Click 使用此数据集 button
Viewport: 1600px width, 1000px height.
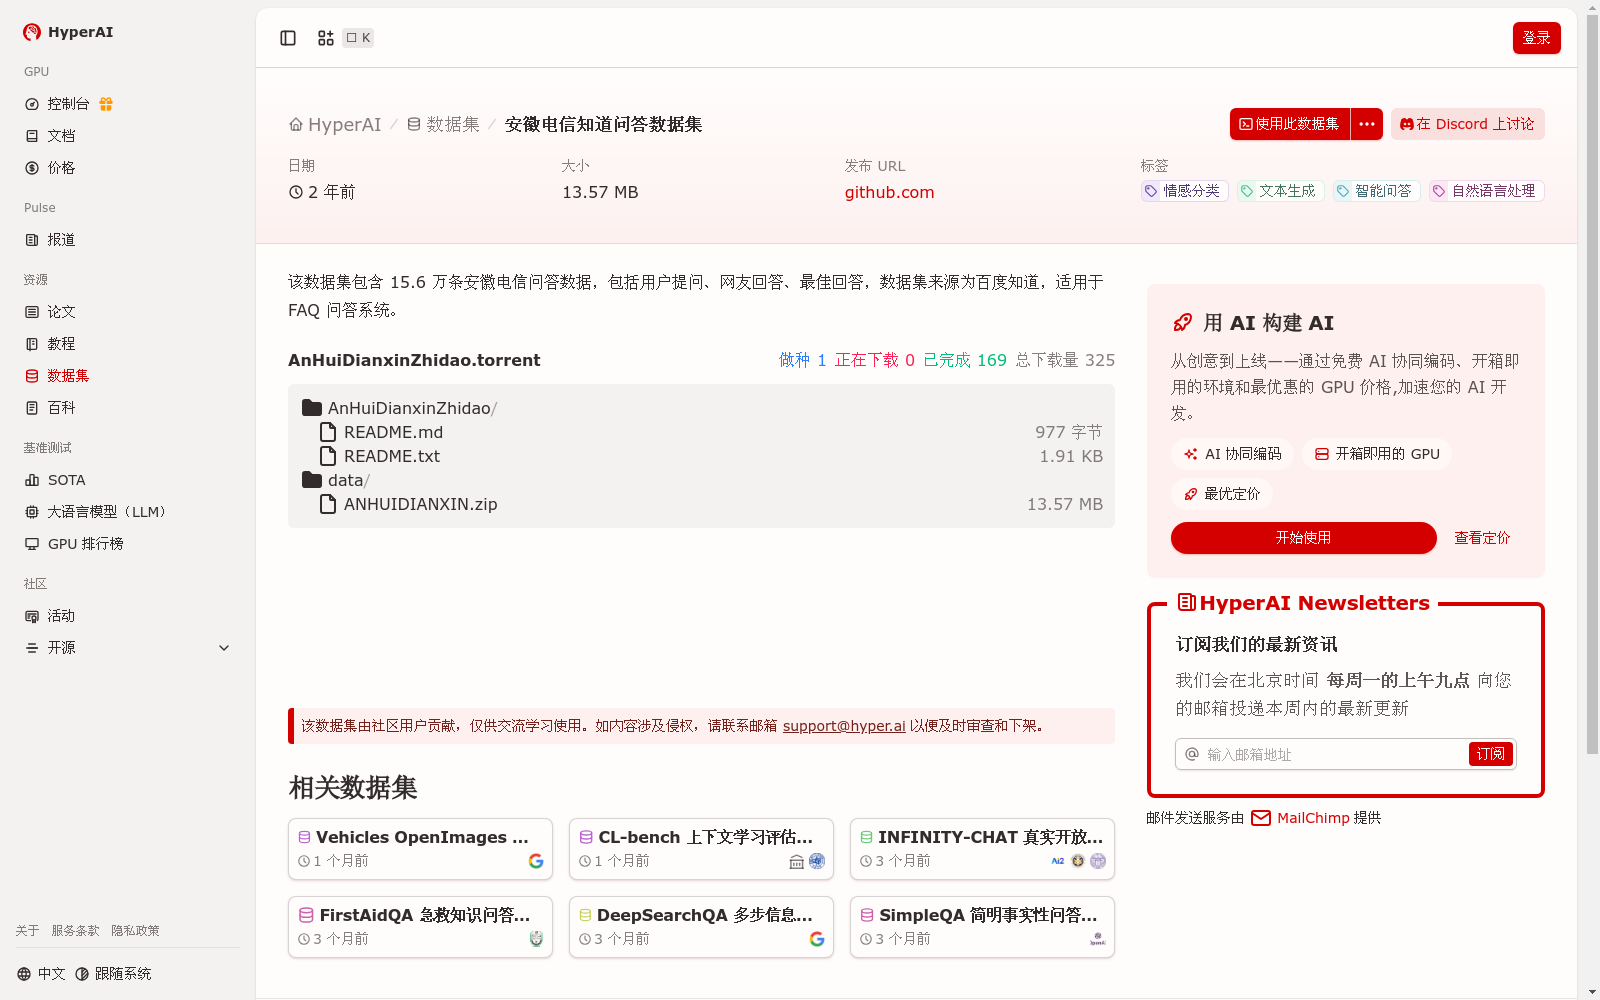[1290, 124]
